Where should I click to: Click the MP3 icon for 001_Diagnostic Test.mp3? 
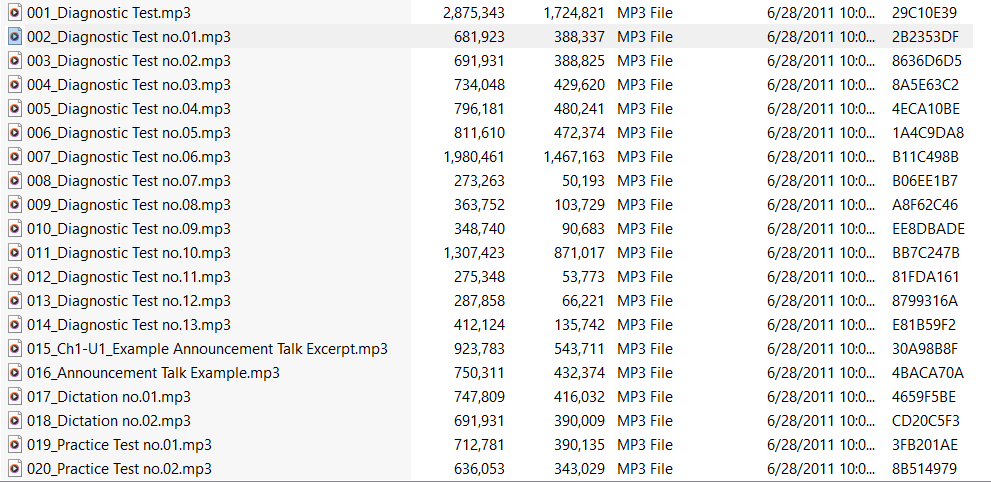[15, 13]
